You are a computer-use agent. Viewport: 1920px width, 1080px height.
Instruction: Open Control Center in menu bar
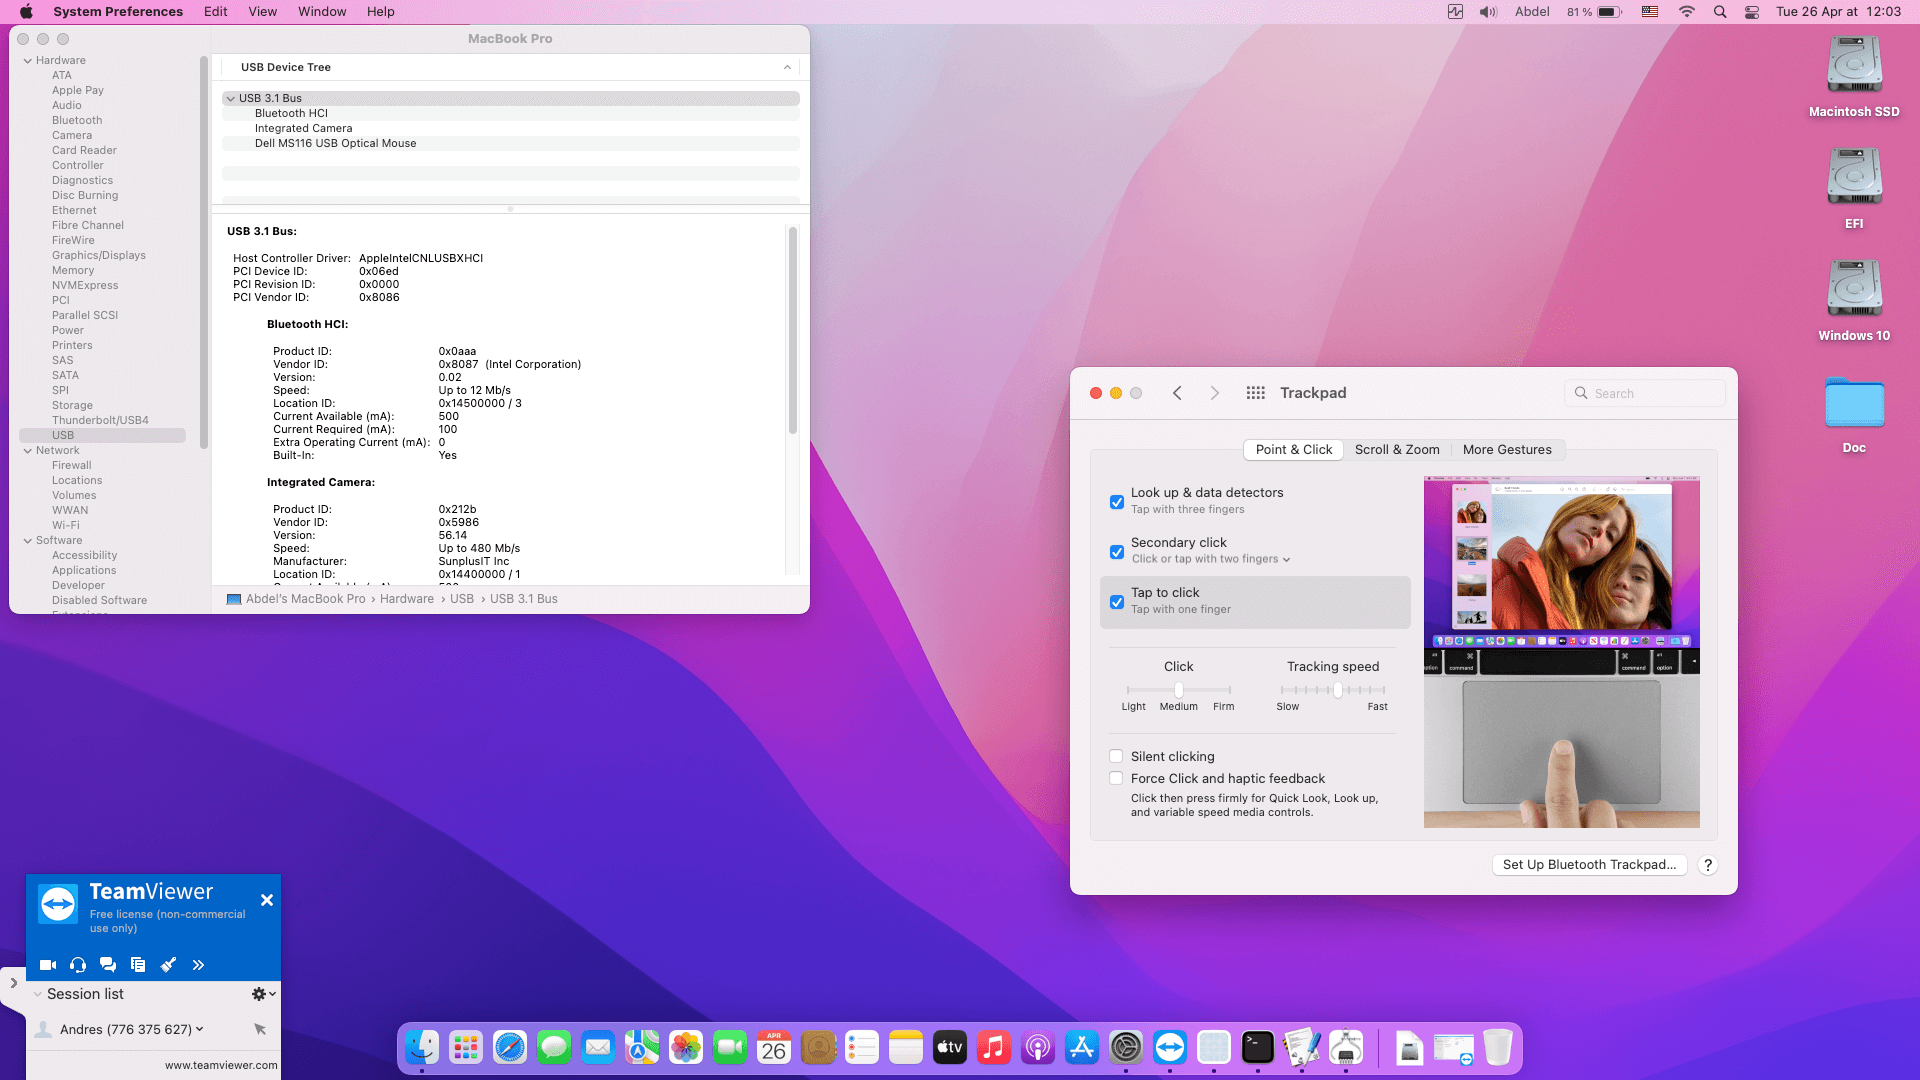coord(1752,12)
